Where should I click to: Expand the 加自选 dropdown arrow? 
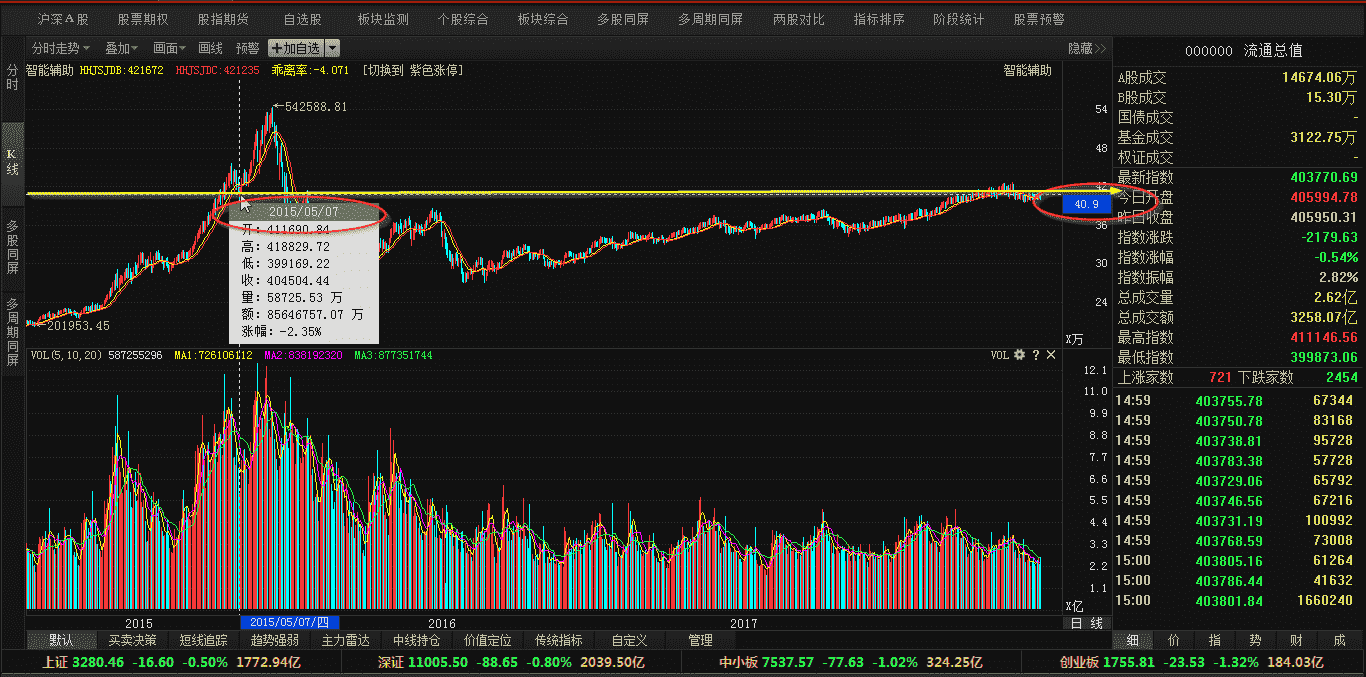pos(332,48)
